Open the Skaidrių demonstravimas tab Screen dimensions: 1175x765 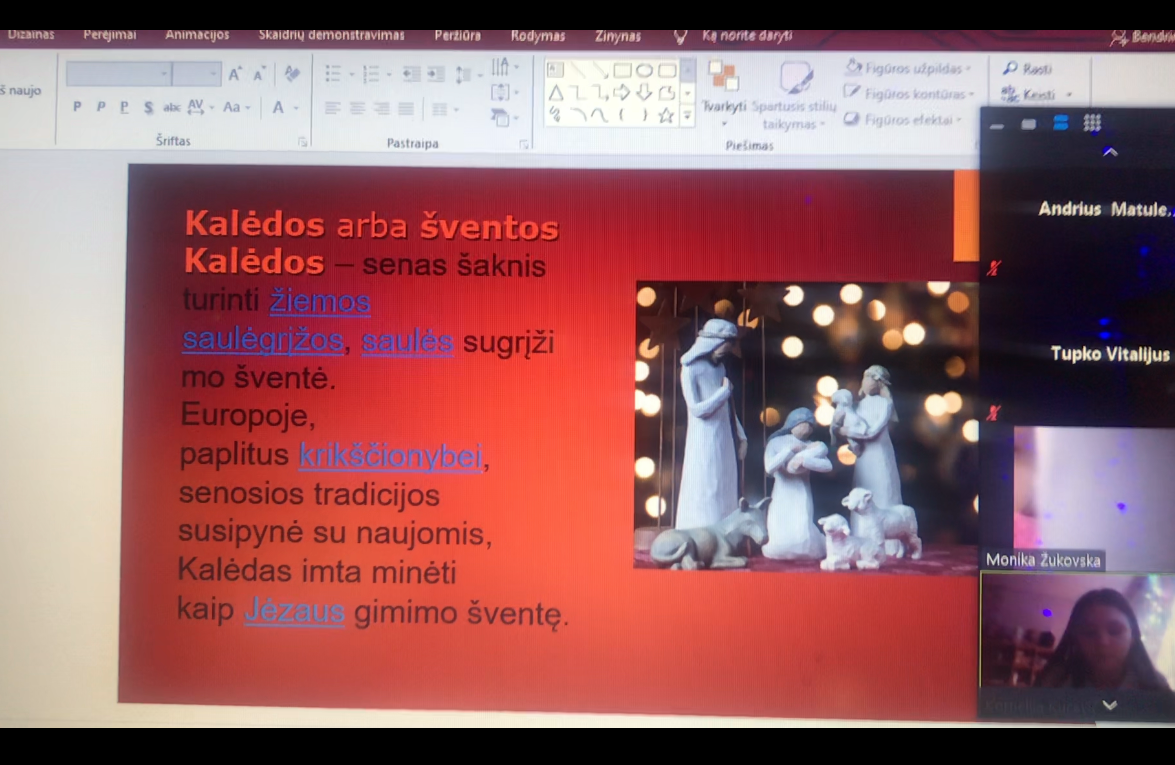pyautogui.click(x=331, y=35)
